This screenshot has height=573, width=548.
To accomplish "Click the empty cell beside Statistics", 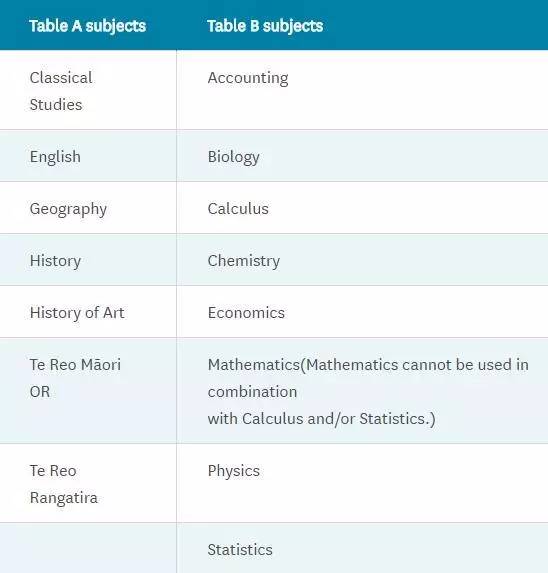I will [x=88, y=548].
